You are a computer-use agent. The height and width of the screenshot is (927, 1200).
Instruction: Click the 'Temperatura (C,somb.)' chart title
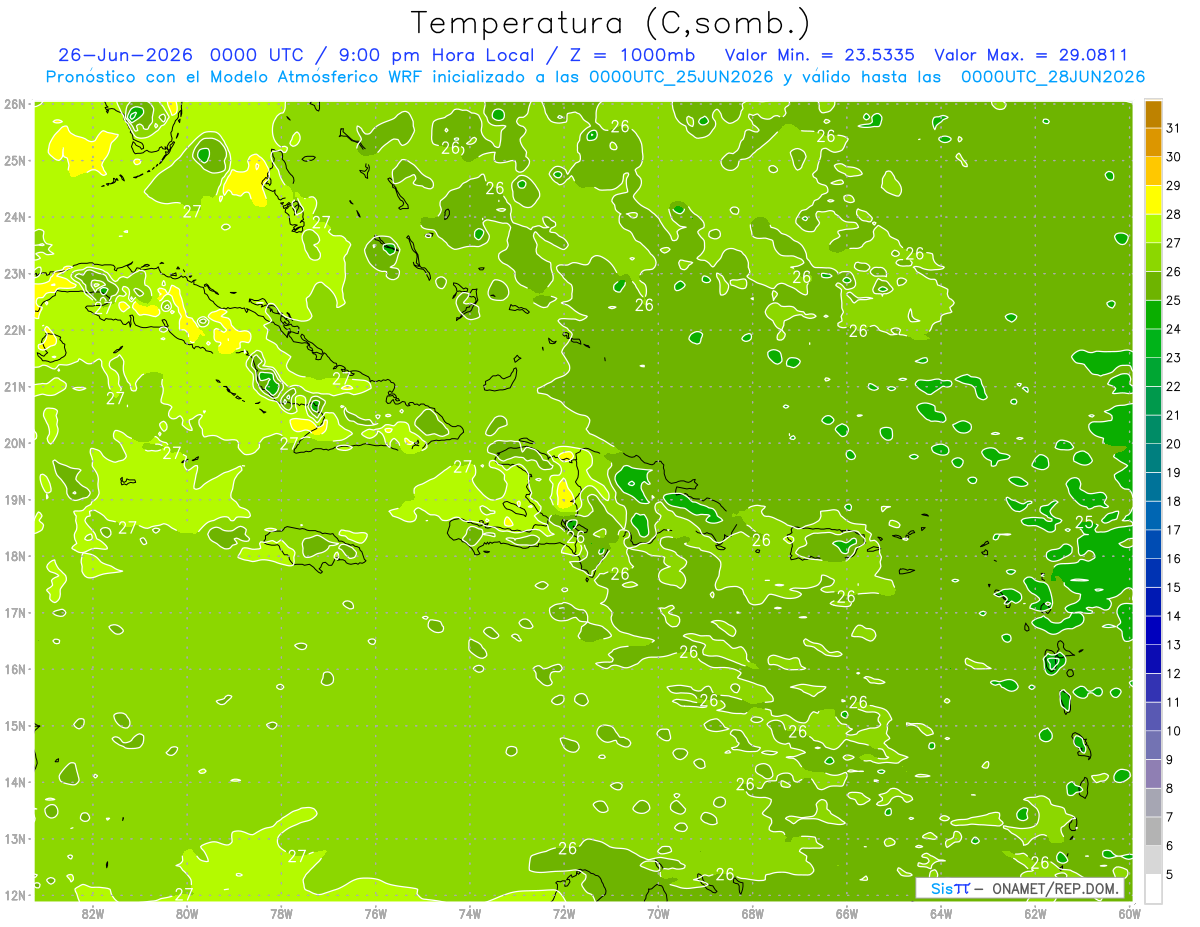(610, 23)
